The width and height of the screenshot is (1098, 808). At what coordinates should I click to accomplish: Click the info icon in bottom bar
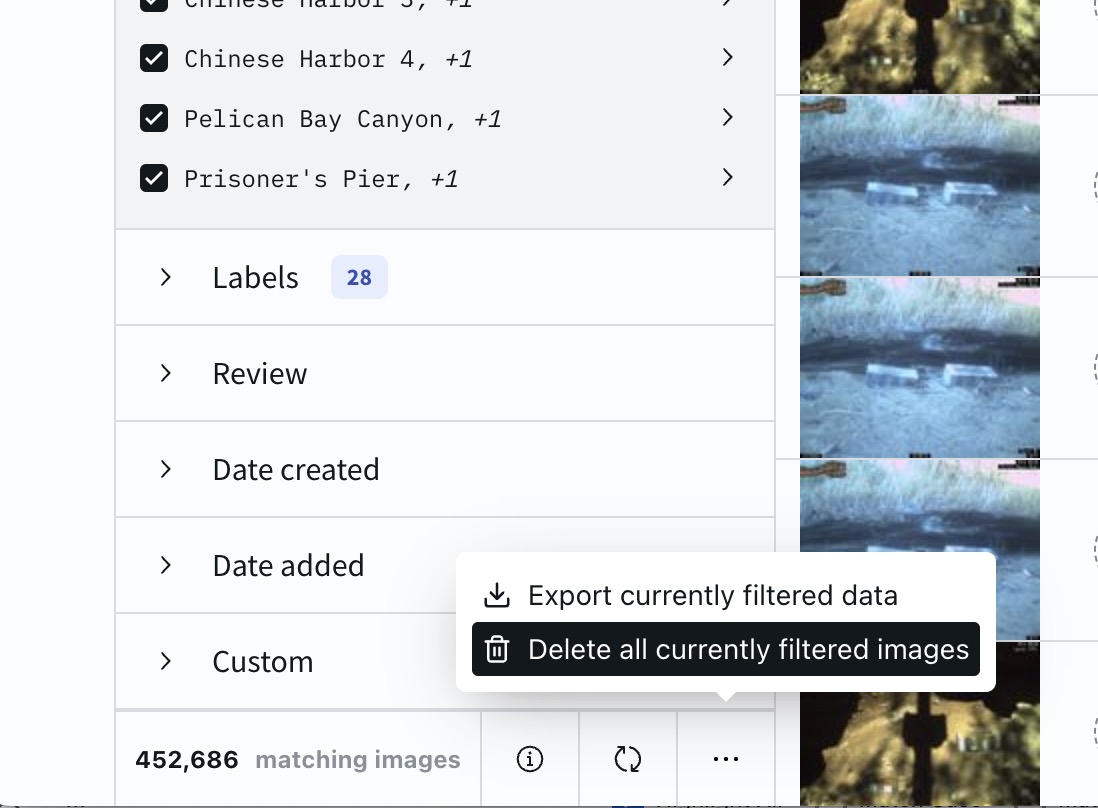coord(529,760)
